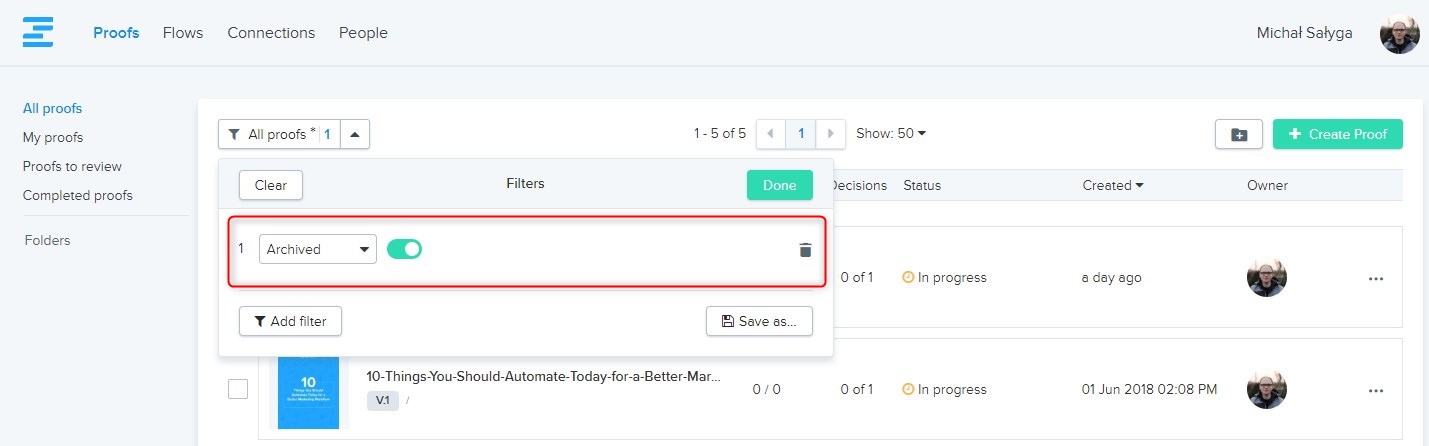Open three-dot menu for first proof row
1429x446 pixels.
[1376, 278]
